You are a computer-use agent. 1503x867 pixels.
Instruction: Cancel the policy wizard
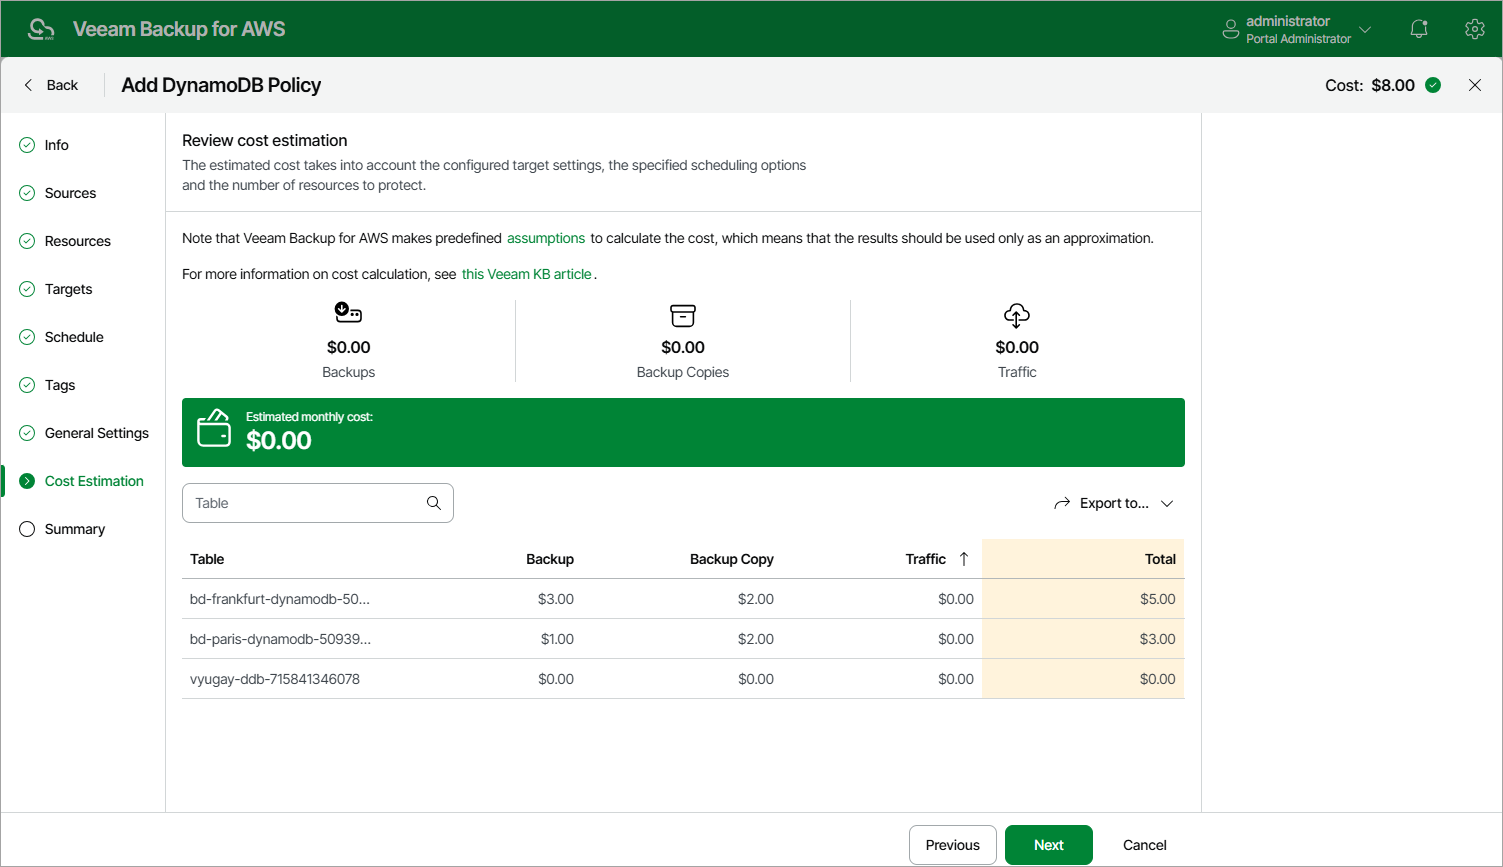[1145, 845]
